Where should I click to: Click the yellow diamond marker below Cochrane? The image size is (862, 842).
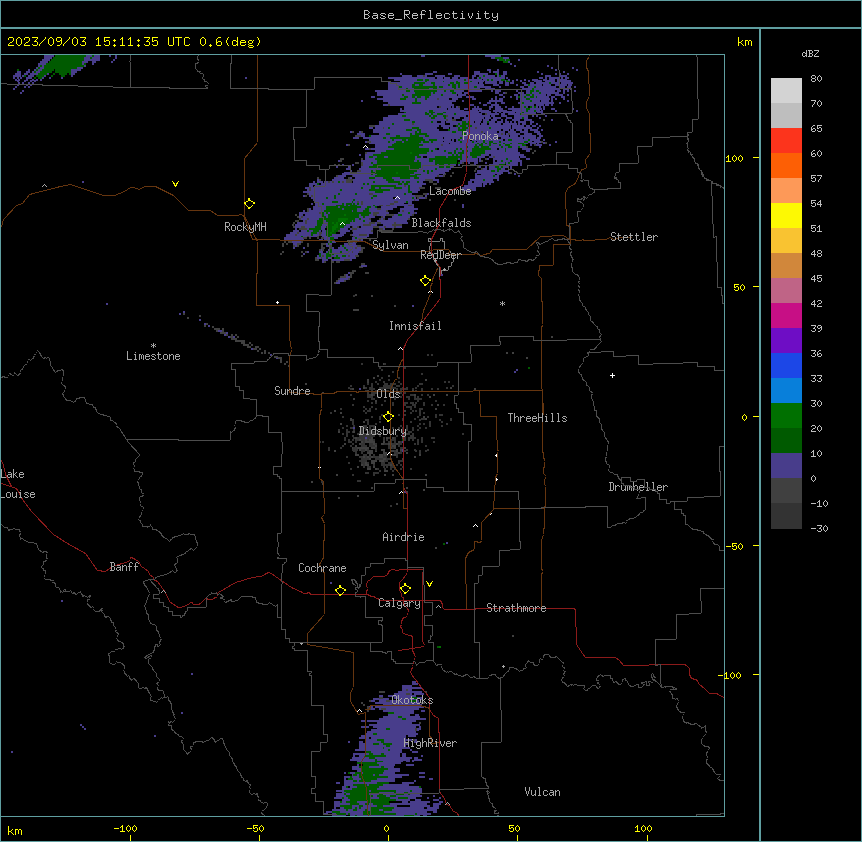click(340, 590)
